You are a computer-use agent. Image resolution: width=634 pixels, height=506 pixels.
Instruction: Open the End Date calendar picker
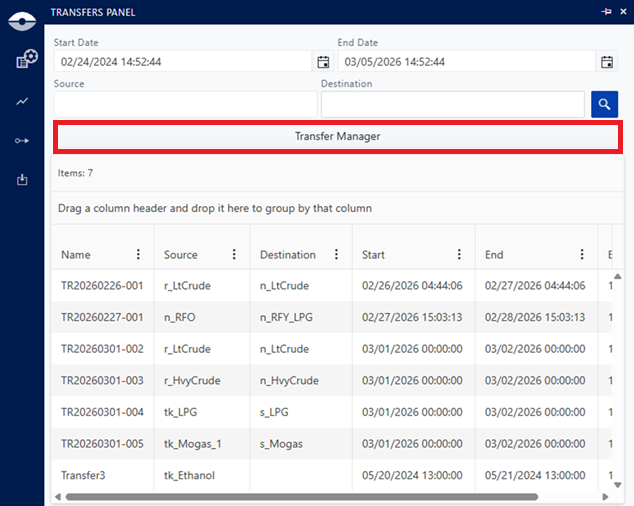point(607,62)
